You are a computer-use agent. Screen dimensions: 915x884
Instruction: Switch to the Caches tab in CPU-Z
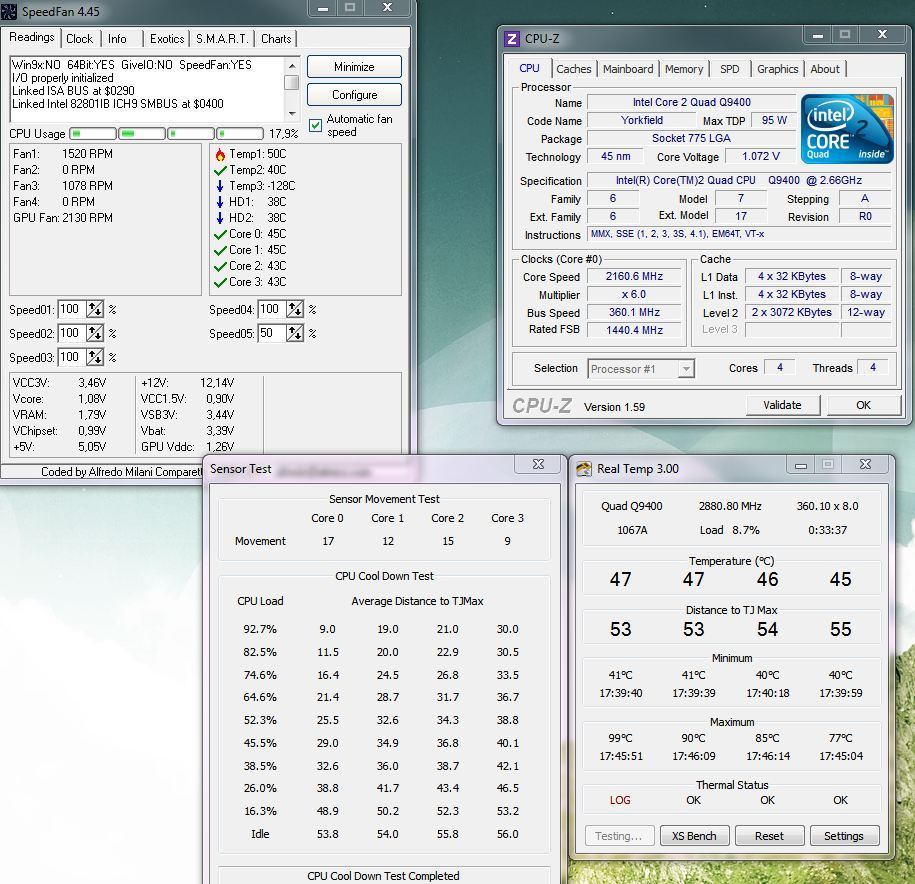click(x=574, y=69)
